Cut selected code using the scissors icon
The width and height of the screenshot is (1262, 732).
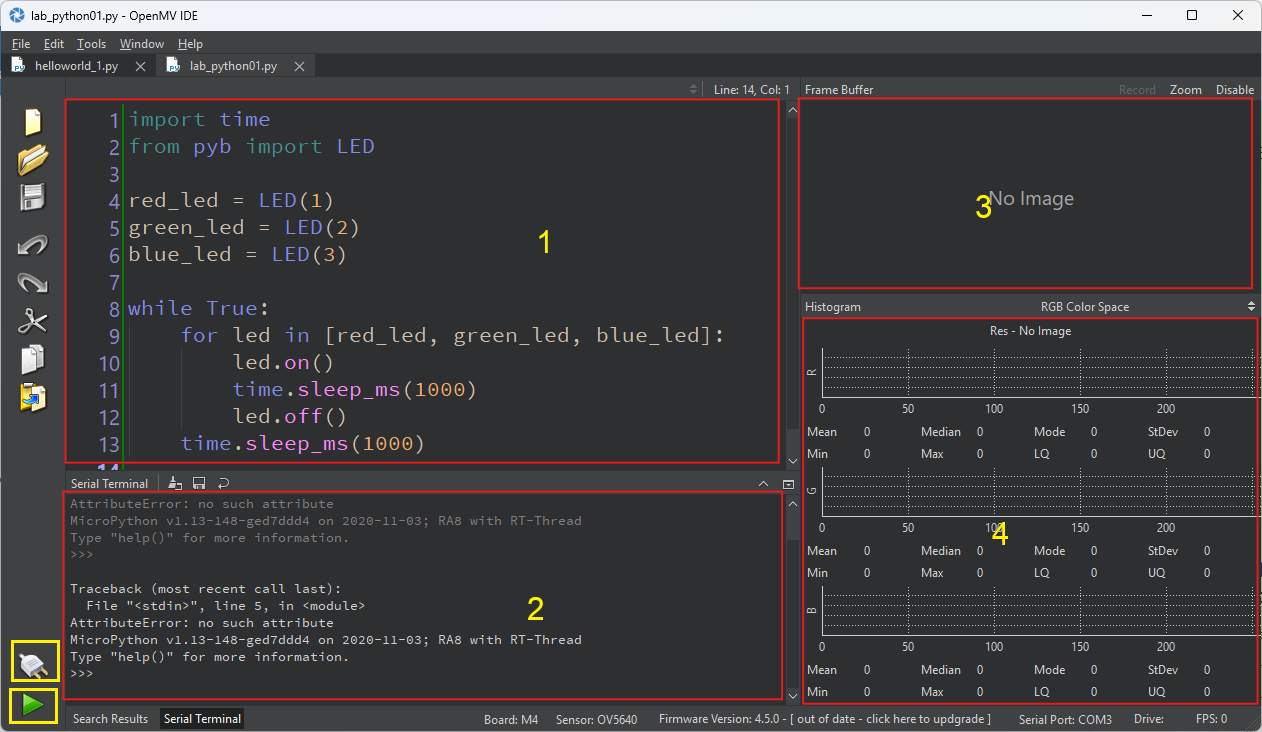(31, 321)
